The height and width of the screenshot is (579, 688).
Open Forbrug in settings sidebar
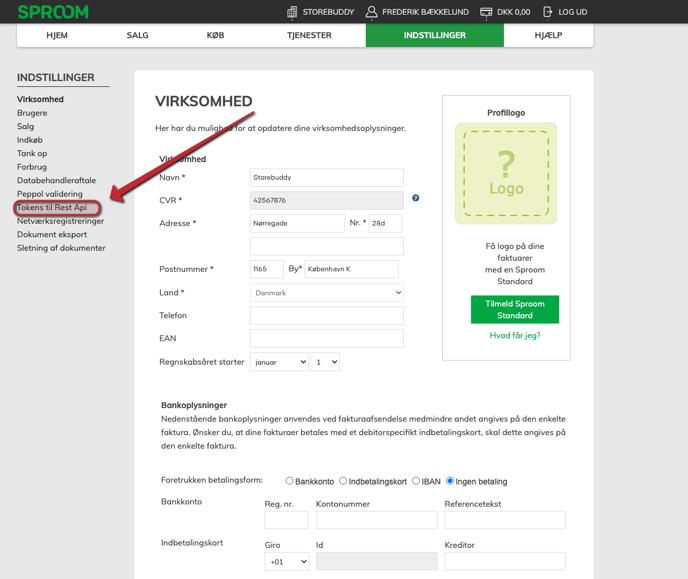(32, 167)
